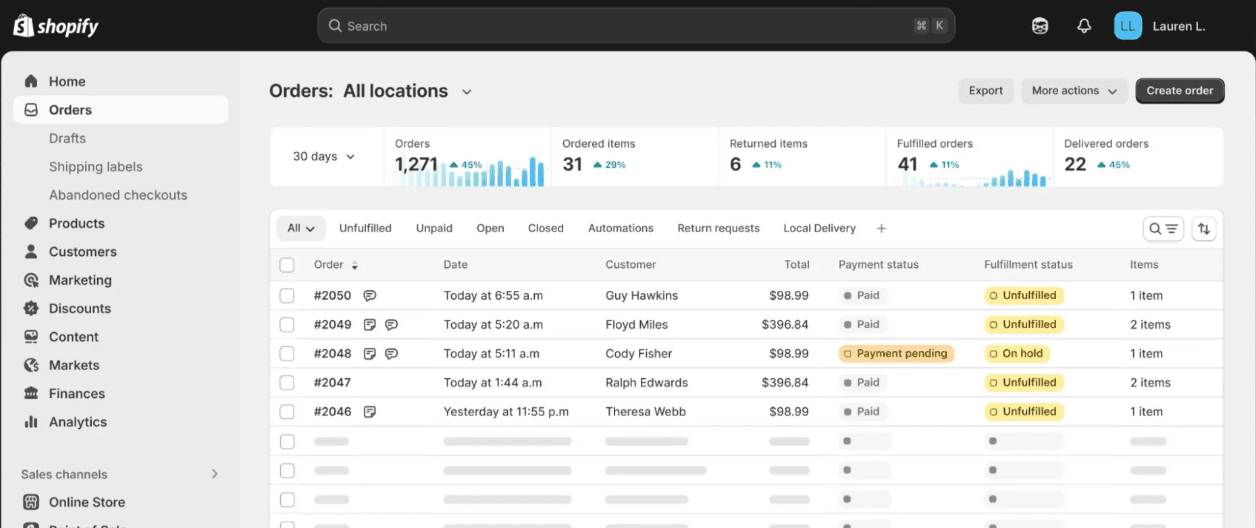Click customer name Theresa Webb
The height and width of the screenshot is (528, 1256).
click(646, 412)
